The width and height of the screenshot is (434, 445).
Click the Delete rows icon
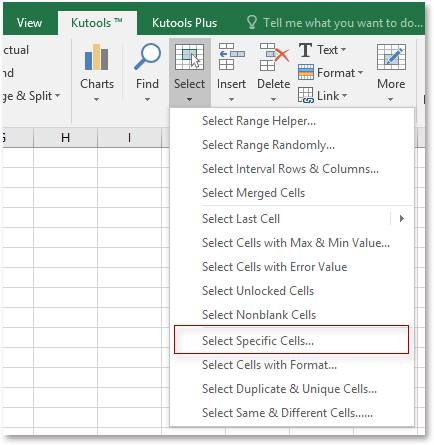point(274,57)
